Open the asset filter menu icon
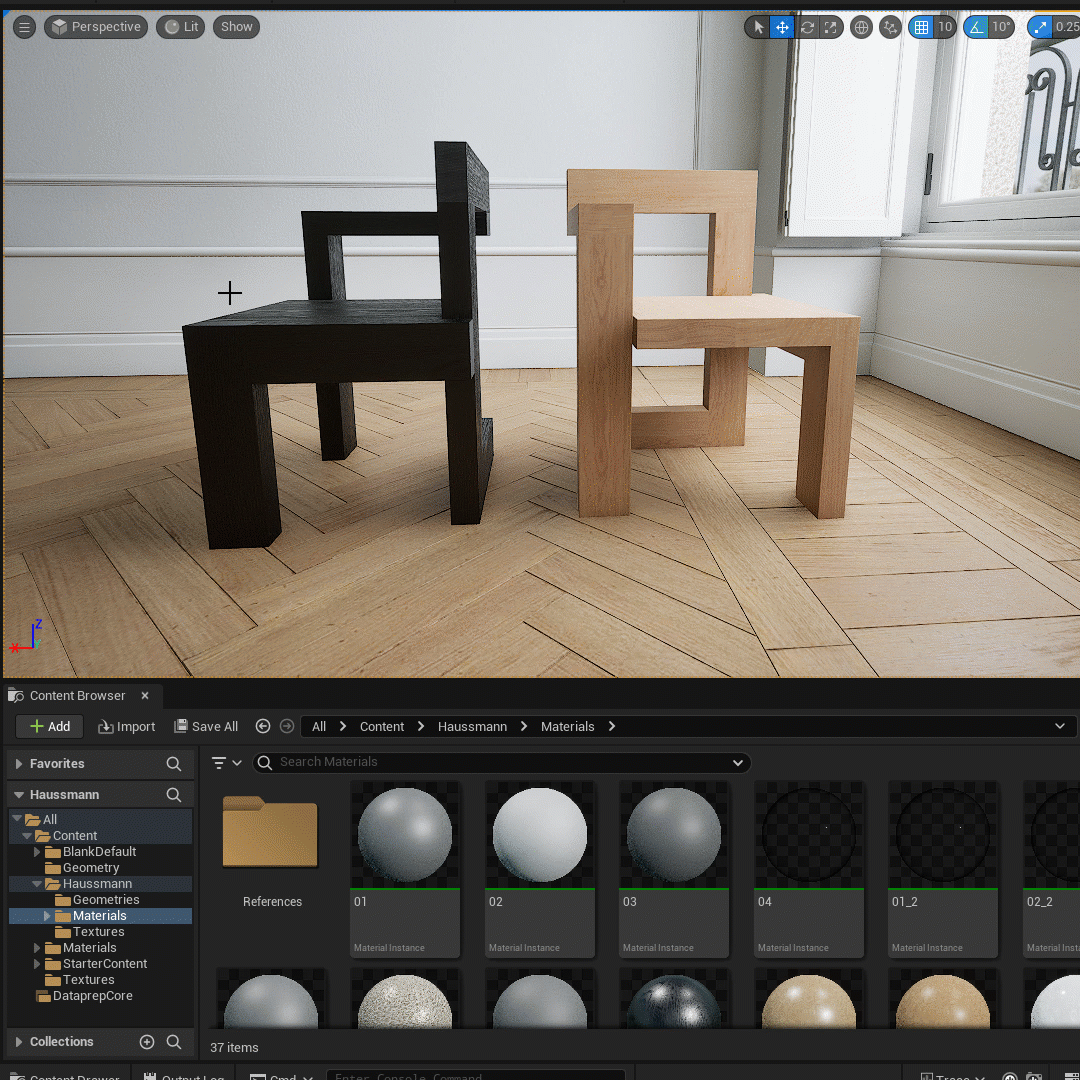This screenshot has width=1080, height=1080. (x=225, y=762)
